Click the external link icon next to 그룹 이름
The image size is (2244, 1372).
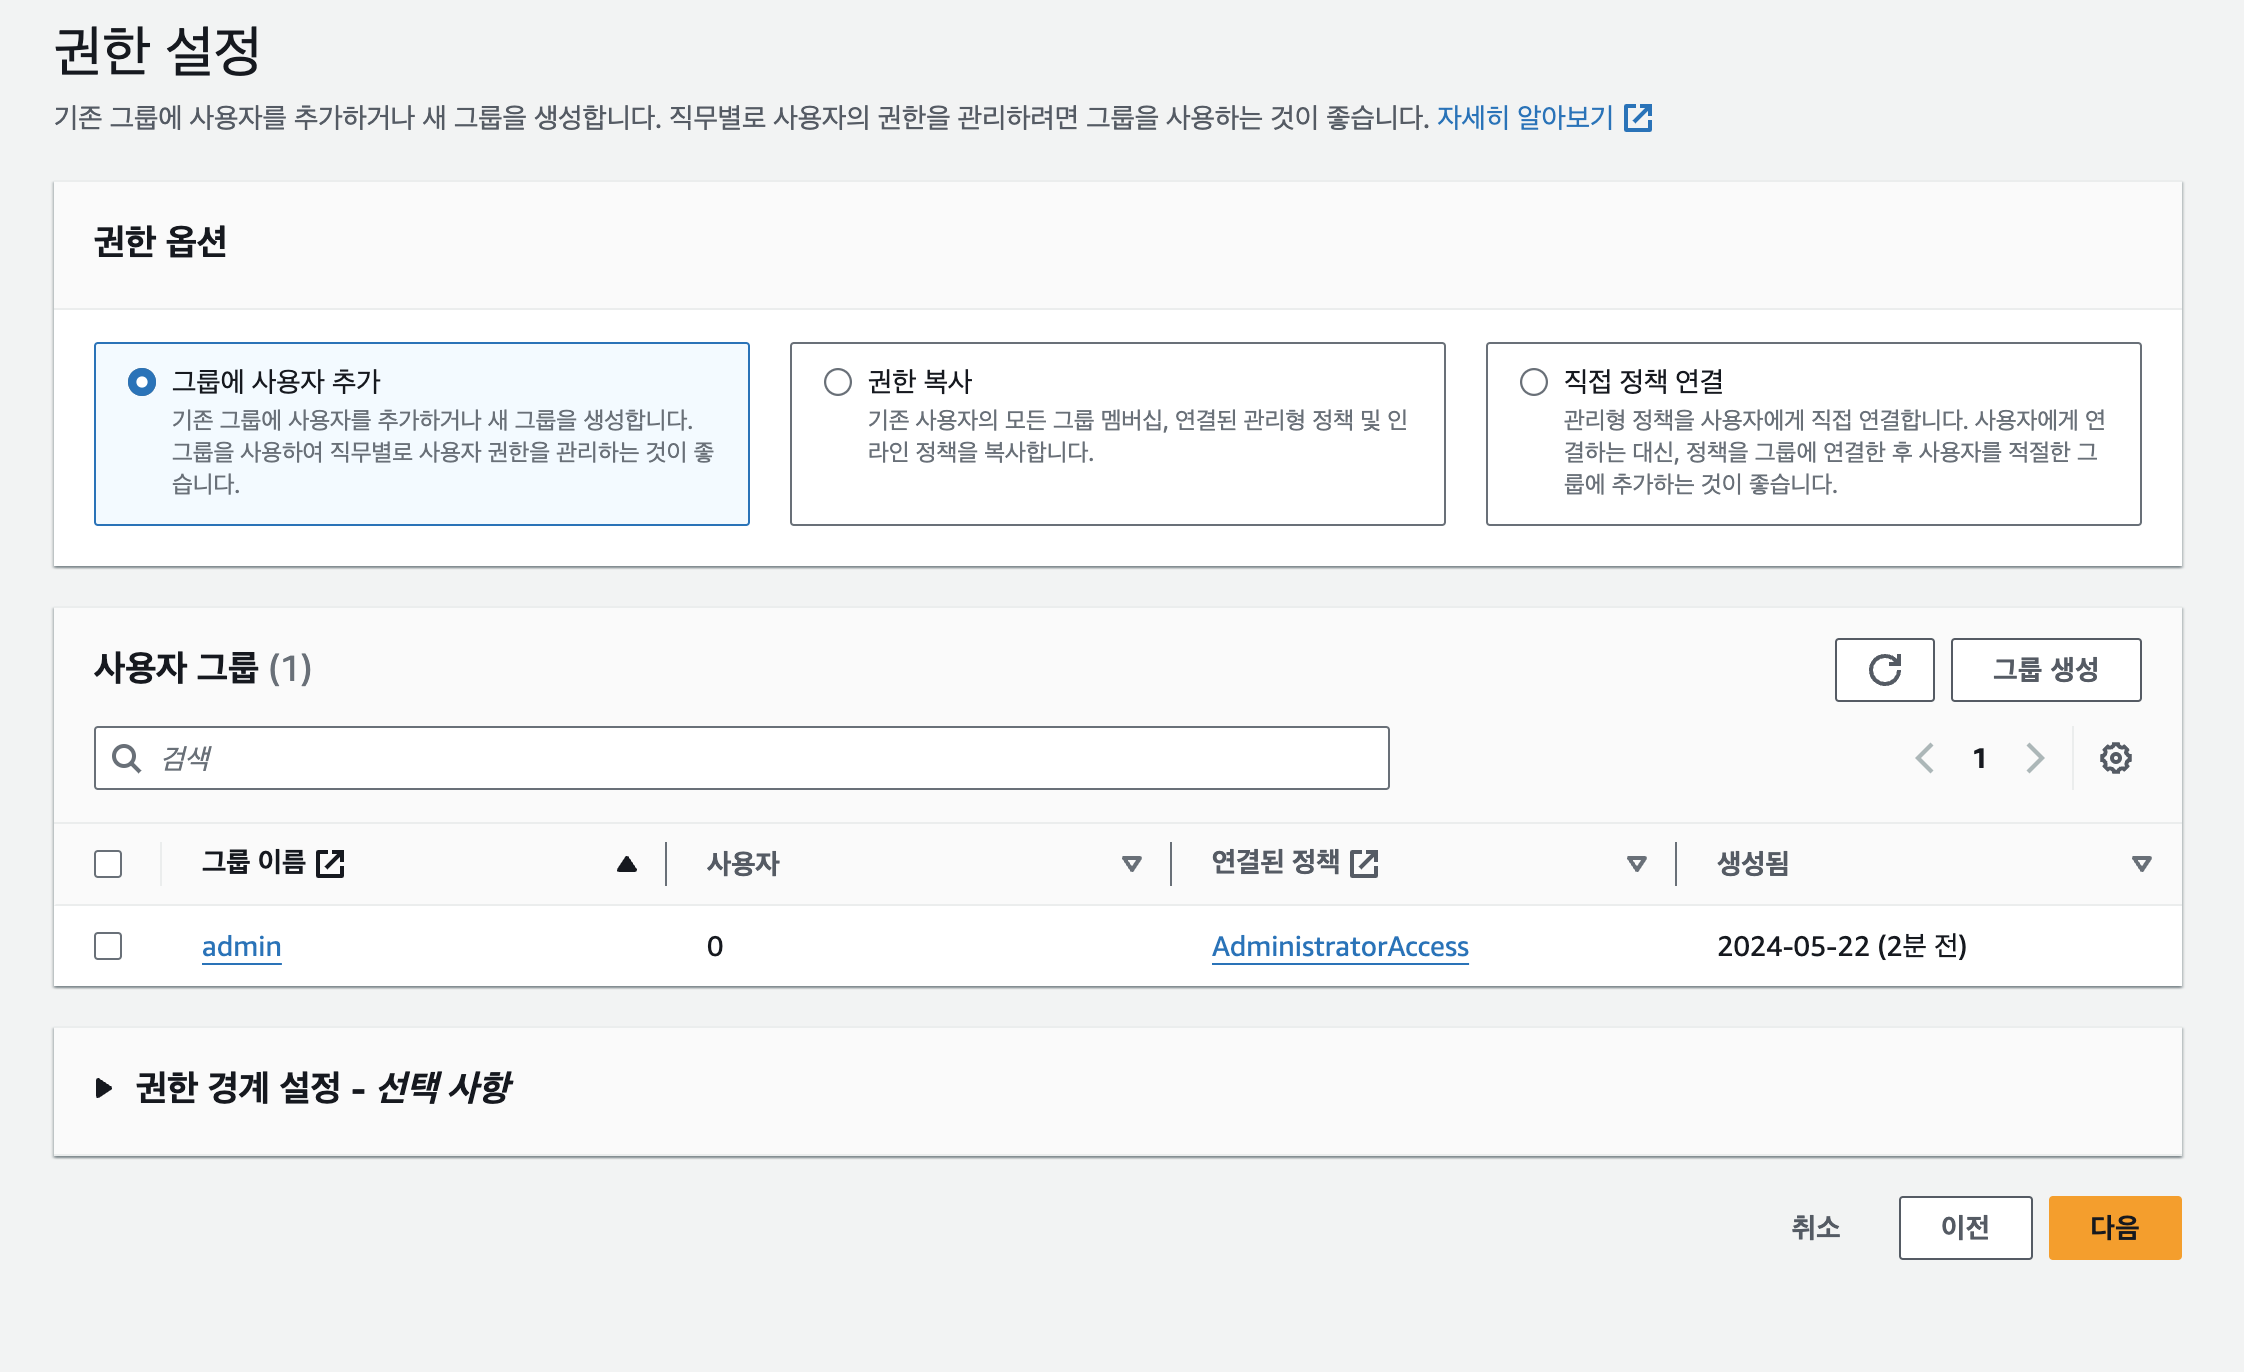point(330,863)
